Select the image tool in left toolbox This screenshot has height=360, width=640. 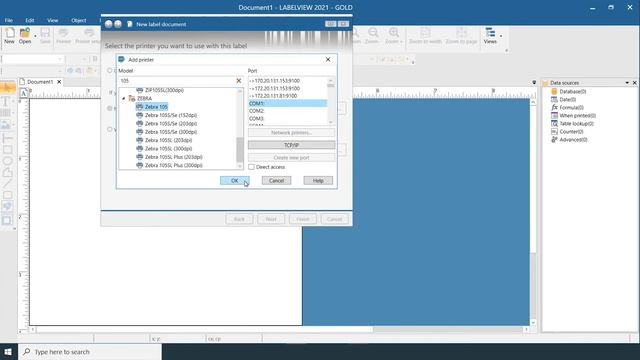click(6, 124)
